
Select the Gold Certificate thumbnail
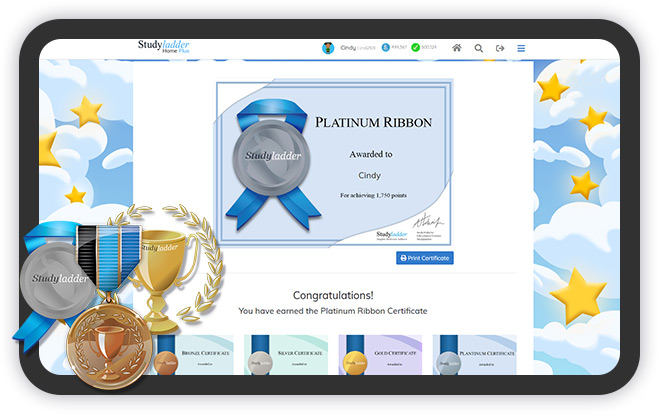click(380, 355)
